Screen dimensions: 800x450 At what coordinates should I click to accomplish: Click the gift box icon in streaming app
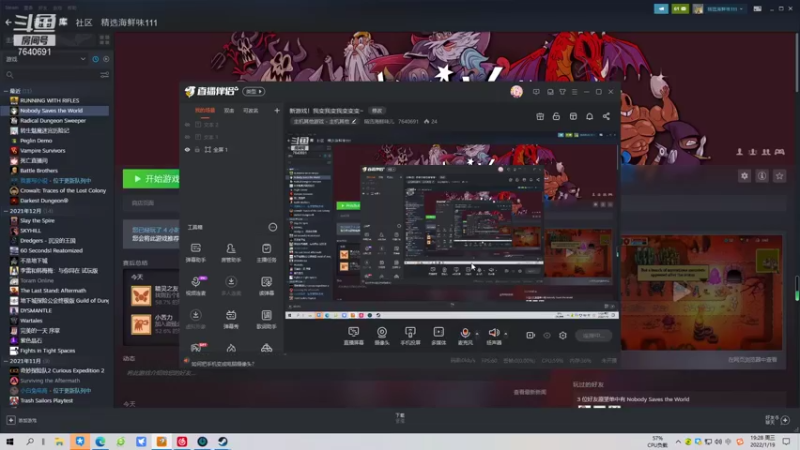pos(540,116)
